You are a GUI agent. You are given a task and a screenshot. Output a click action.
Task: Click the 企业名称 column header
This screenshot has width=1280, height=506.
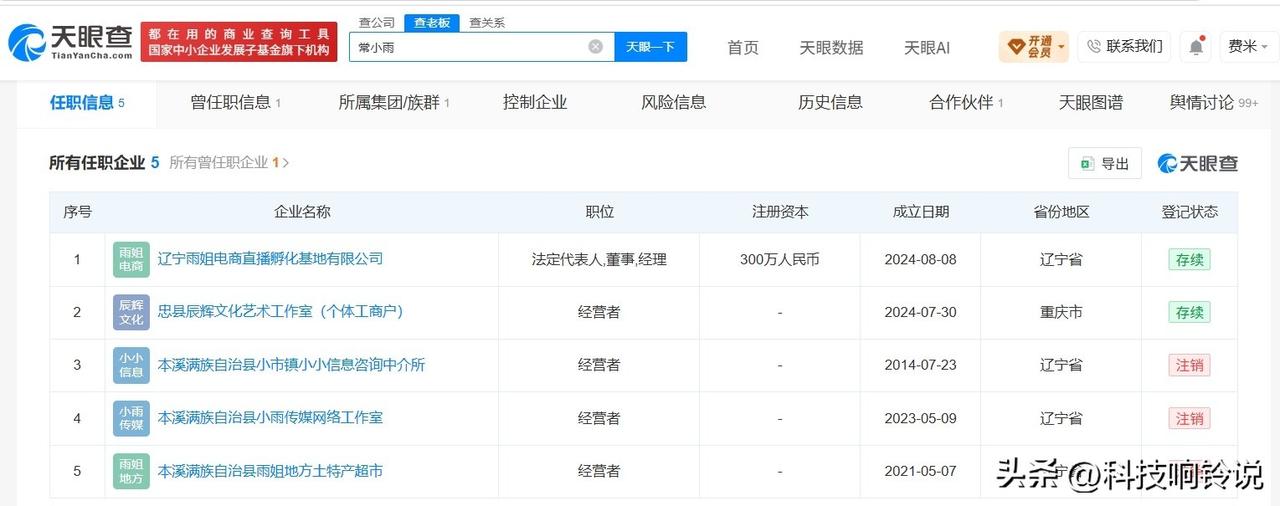tap(302, 212)
